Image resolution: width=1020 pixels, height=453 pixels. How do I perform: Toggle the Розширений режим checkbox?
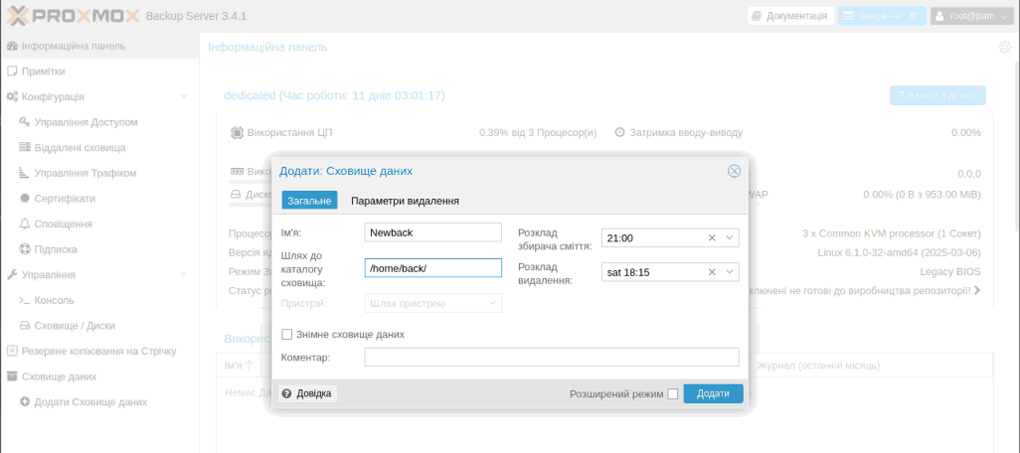(x=672, y=394)
